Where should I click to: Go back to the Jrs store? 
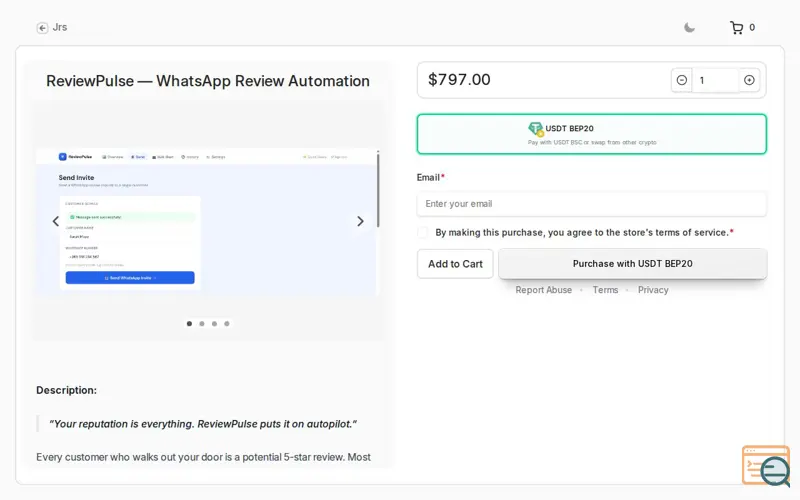click(x=52, y=28)
